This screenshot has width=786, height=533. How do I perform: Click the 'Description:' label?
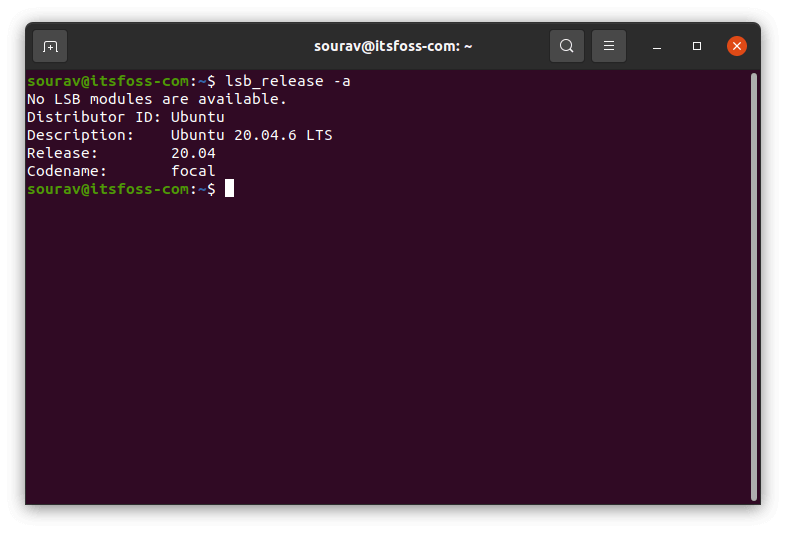click(80, 135)
